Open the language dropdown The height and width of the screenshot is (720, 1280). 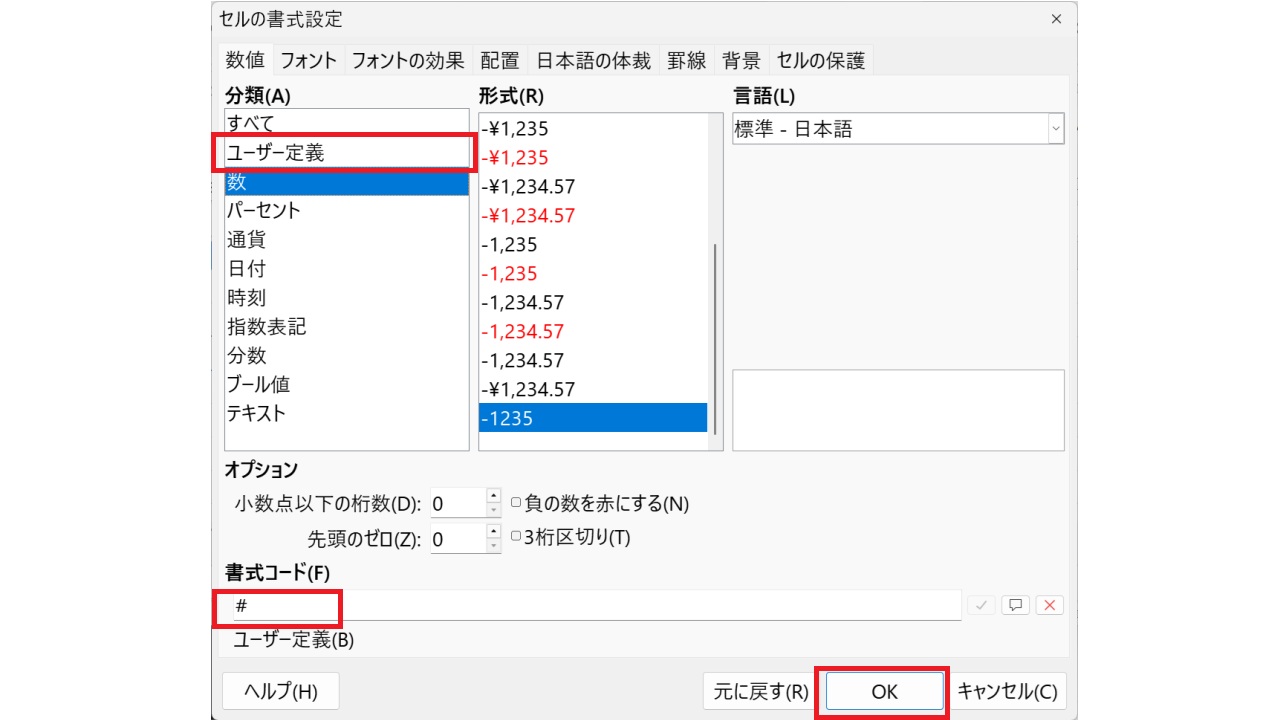pos(1055,129)
